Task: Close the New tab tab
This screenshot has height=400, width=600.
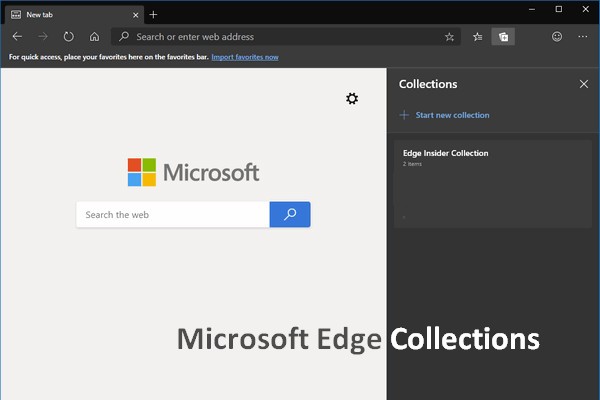Action: click(135, 15)
